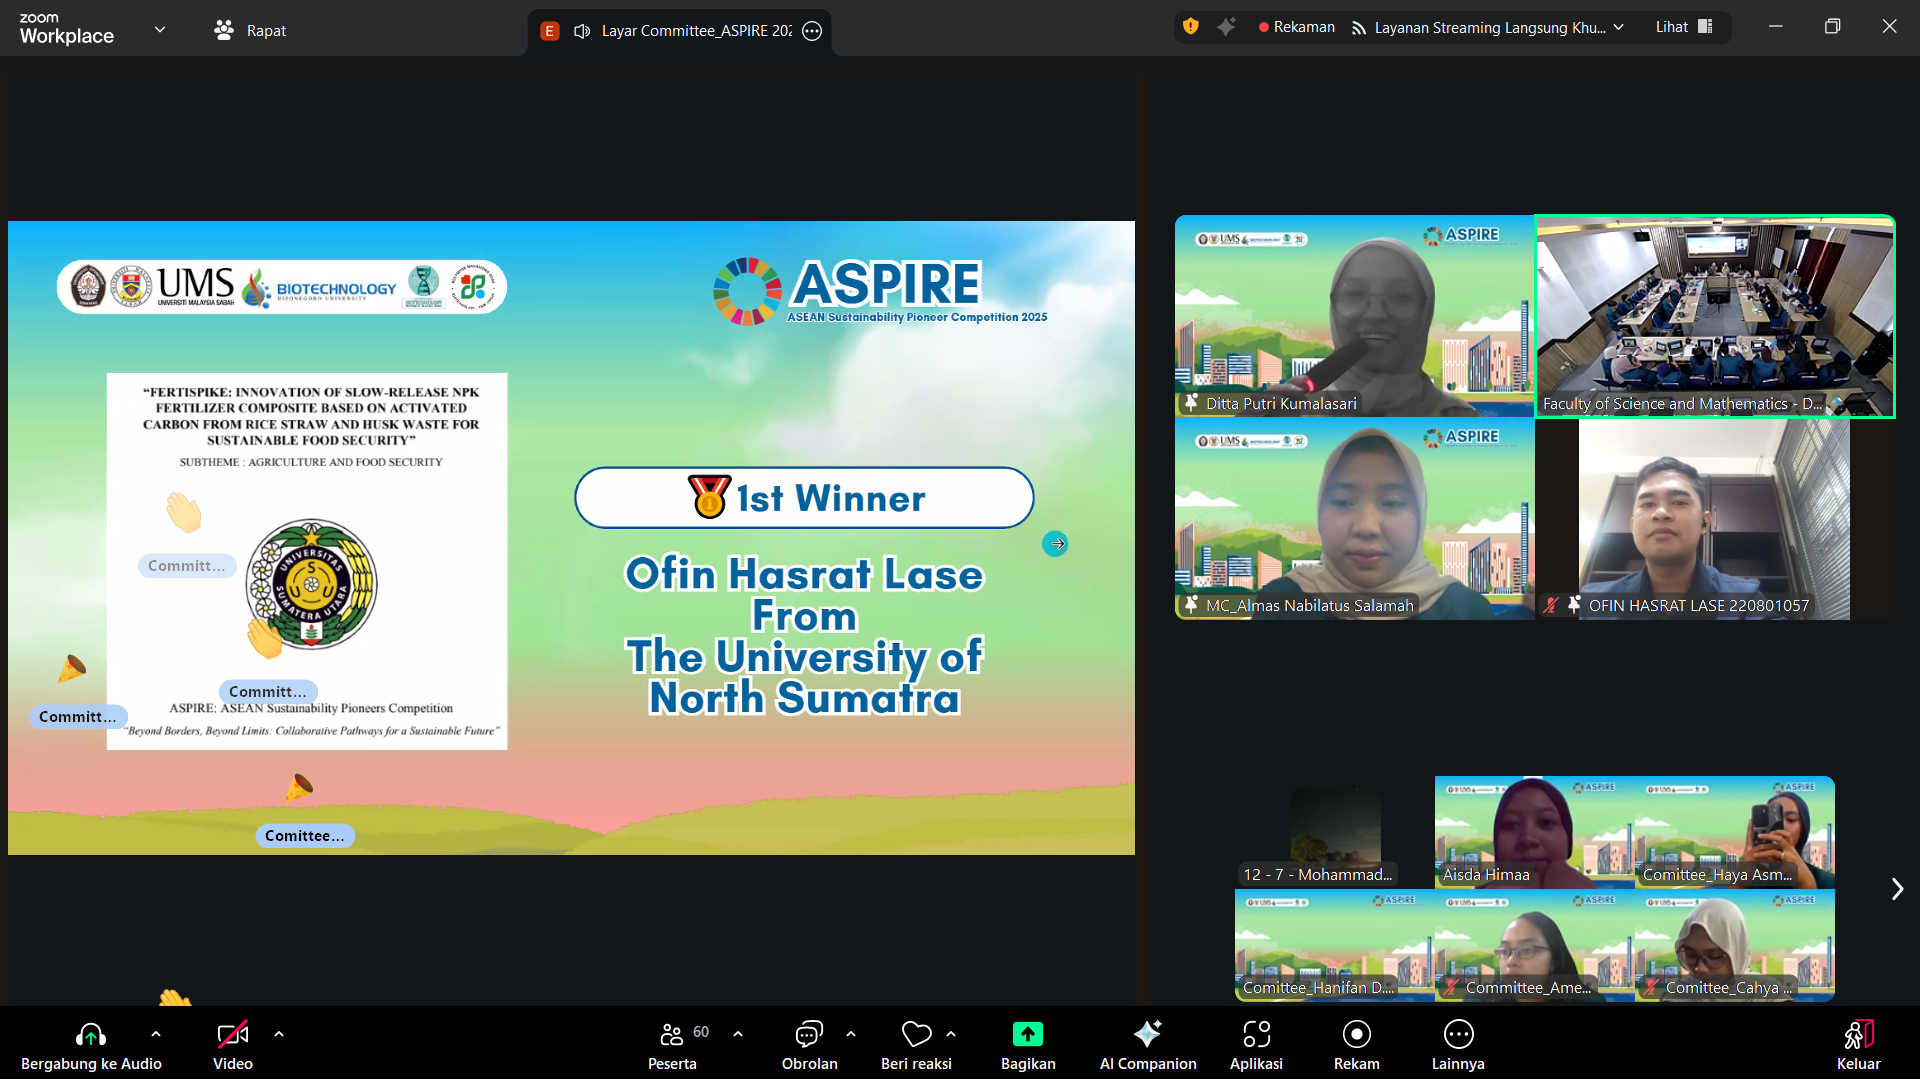Expand audio options arrow beside Bergabung ke Audio
The image size is (1920, 1080).
[156, 1034]
